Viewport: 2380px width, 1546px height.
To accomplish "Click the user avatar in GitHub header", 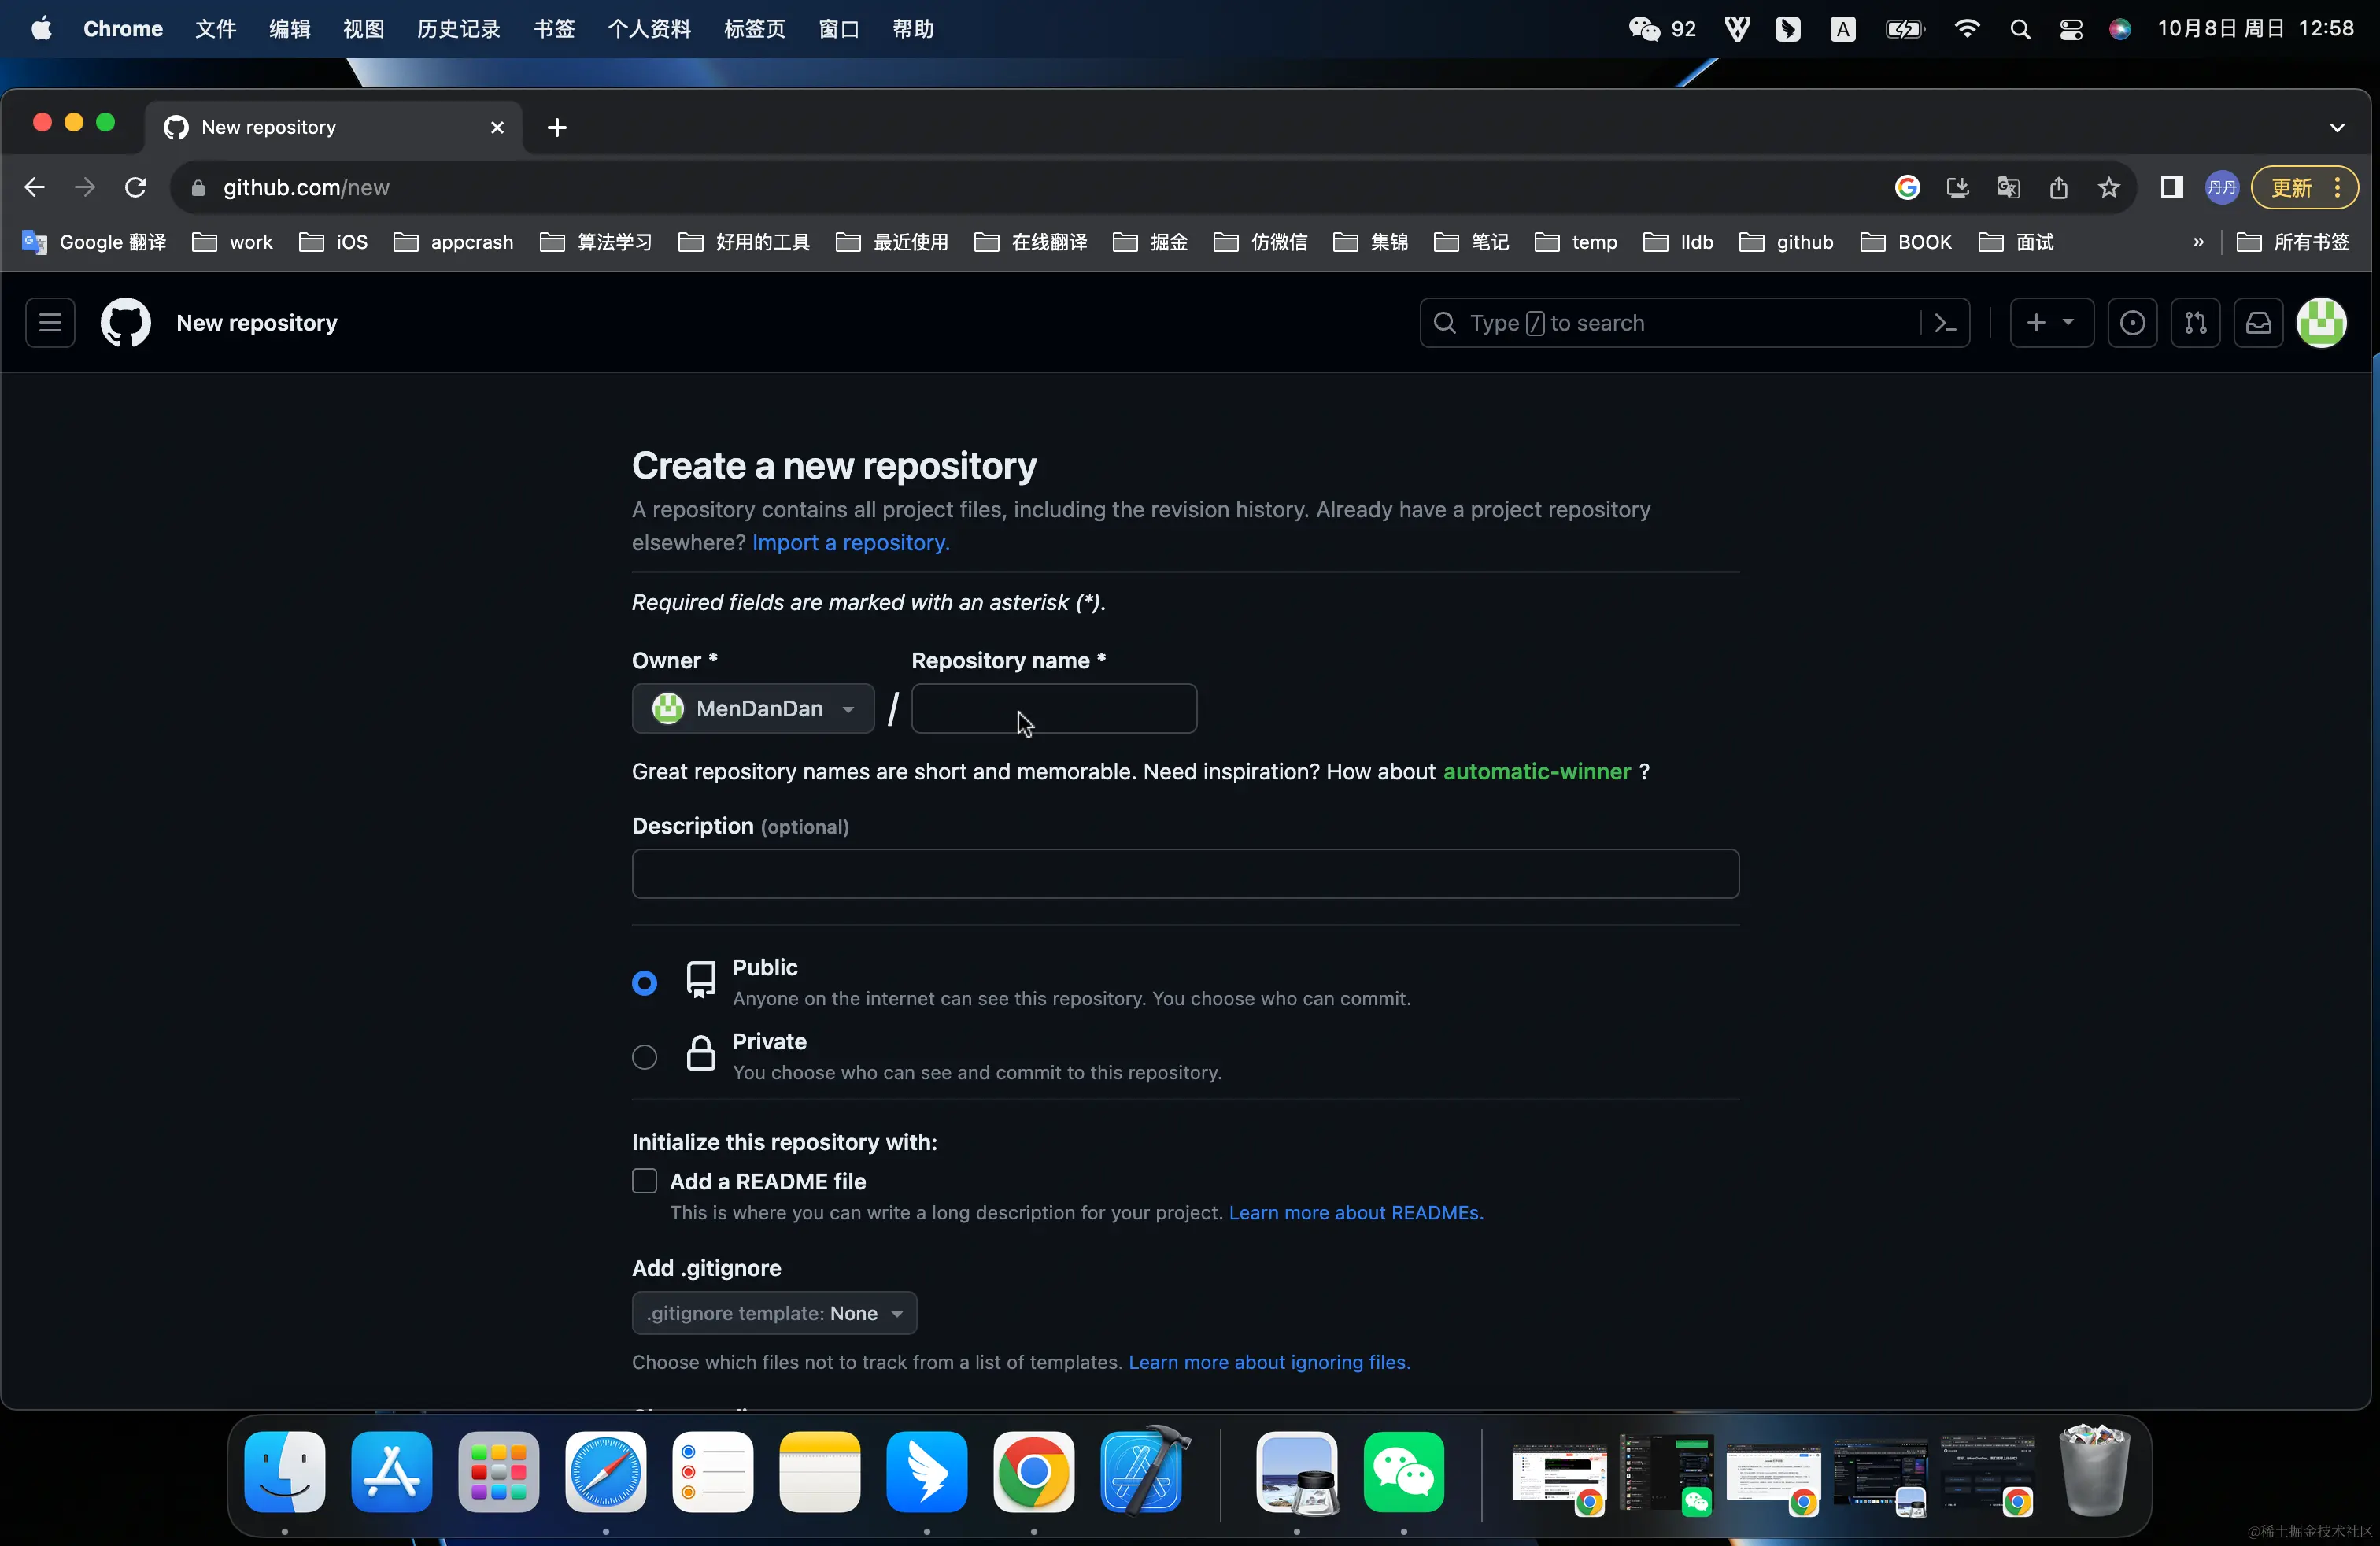I will click(2321, 323).
